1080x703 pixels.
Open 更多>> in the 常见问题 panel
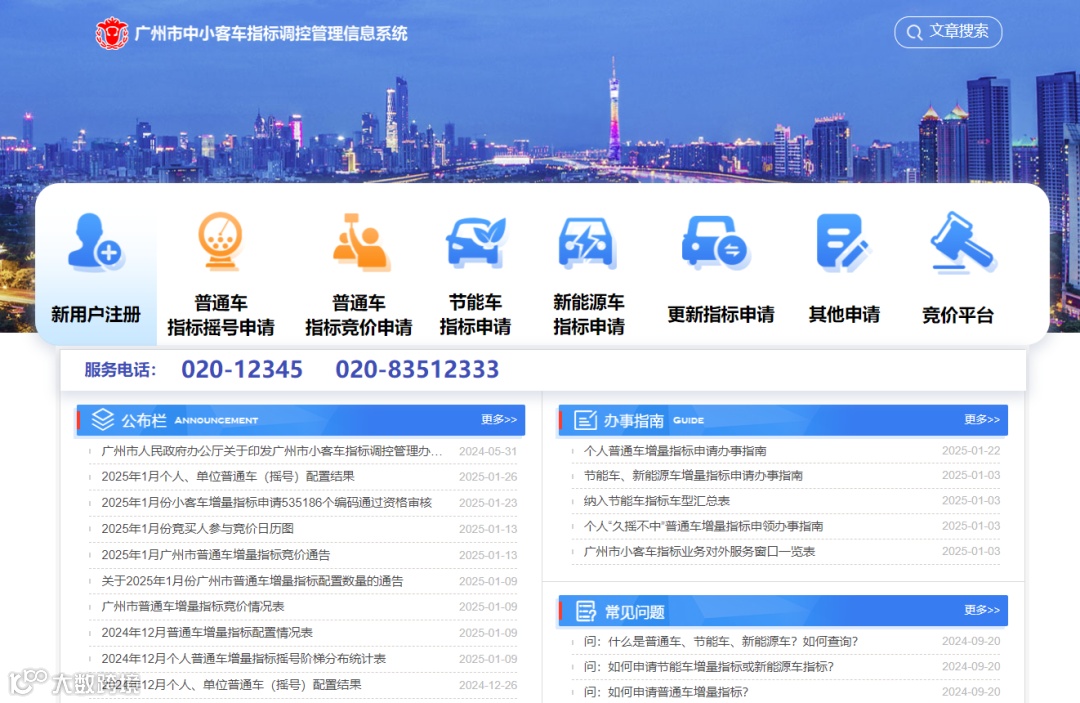[982, 610]
